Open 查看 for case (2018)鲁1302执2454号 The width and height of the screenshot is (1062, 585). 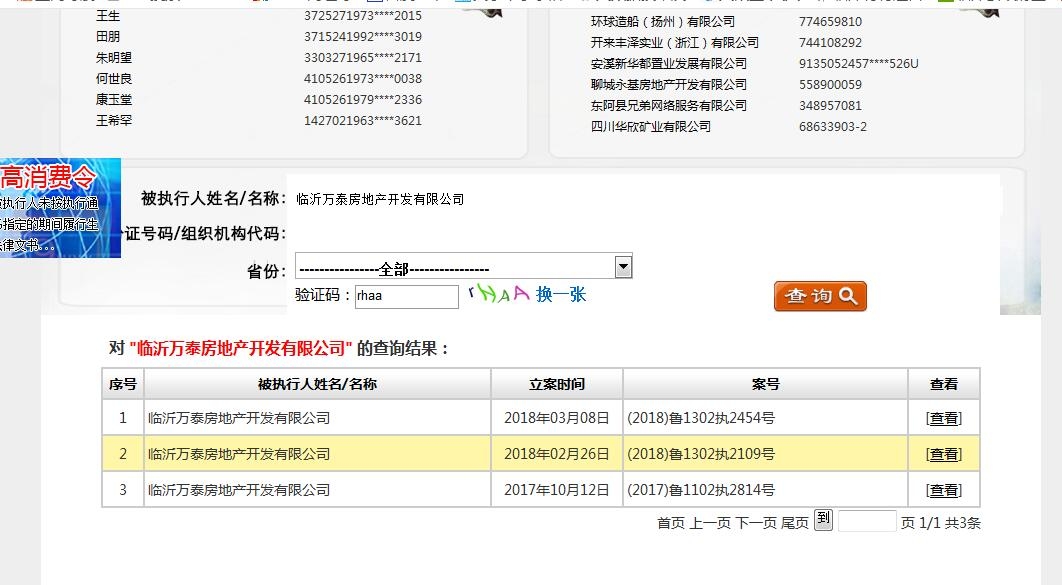943,418
